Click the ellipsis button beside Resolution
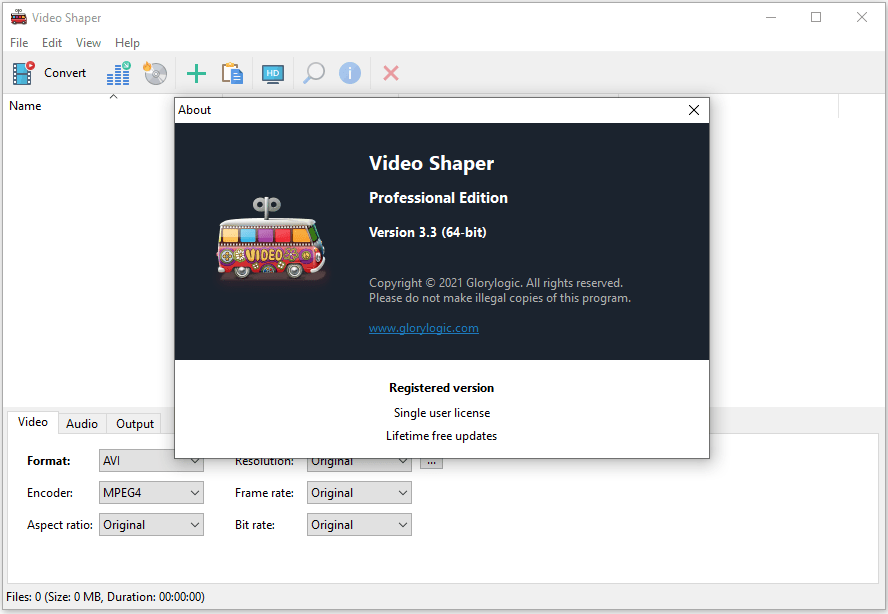The height and width of the screenshot is (614, 888). pos(432,463)
